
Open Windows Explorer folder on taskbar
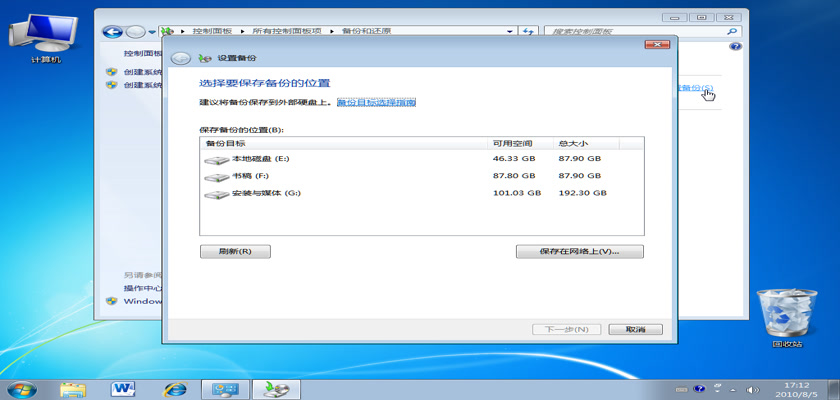pos(73,388)
